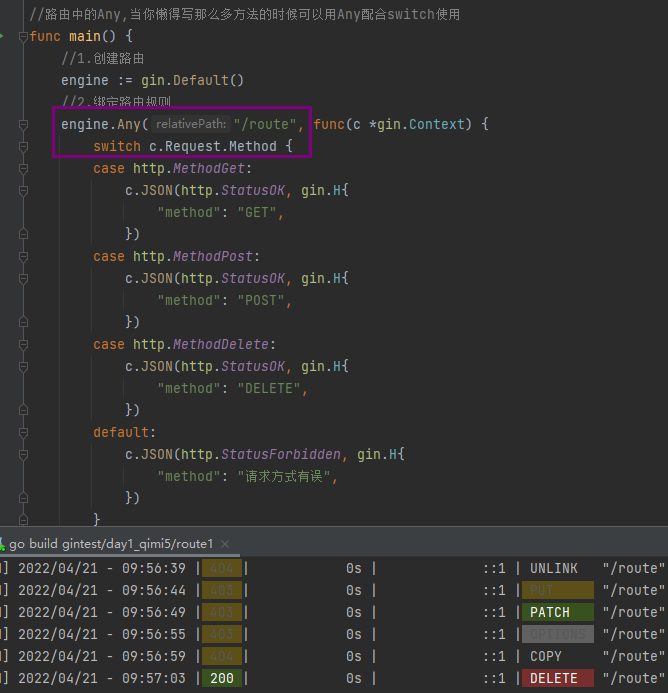Click the "DELETE" string value in code
668x693 pixels.
point(269,388)
